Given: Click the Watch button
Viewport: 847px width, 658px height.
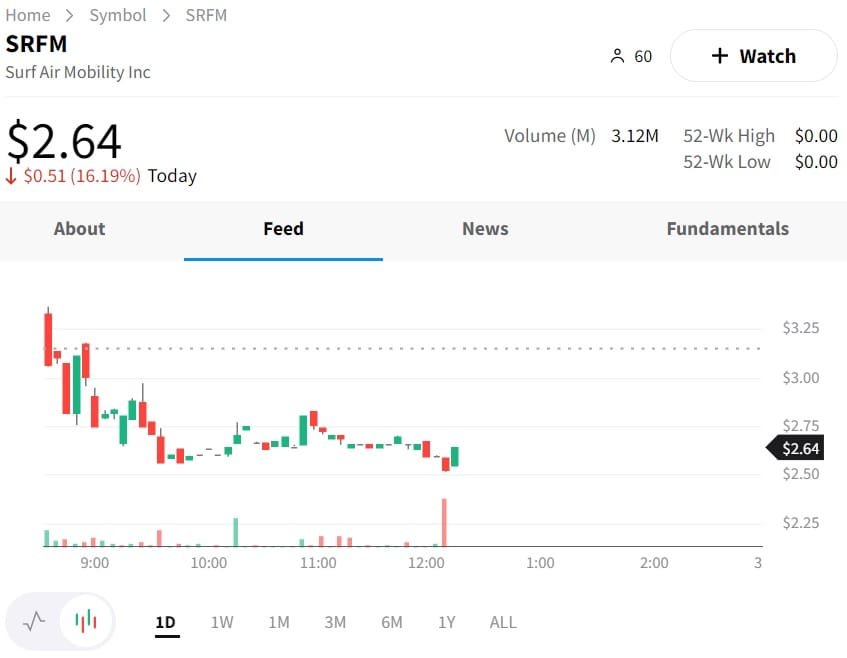Looking at the screenshot, I should pyautogui.click(x=753, y=56).
